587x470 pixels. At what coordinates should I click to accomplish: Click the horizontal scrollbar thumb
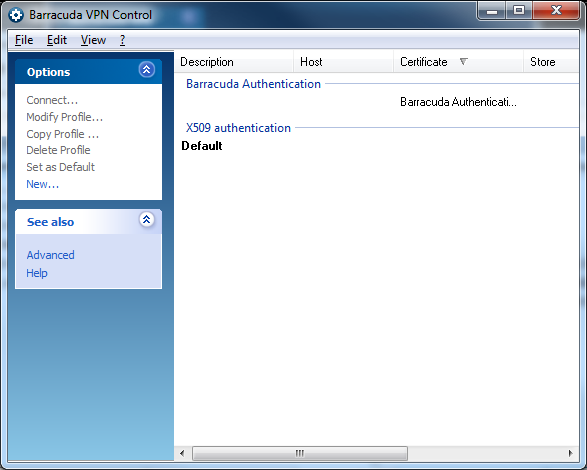tap(300, 454)
